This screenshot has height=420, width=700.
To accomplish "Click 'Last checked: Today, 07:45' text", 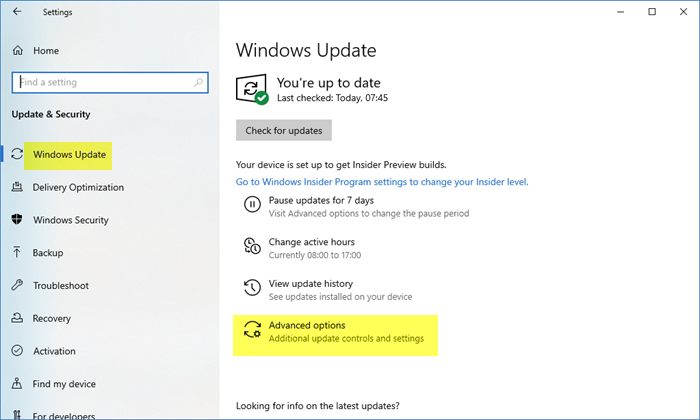I will 333,98.
